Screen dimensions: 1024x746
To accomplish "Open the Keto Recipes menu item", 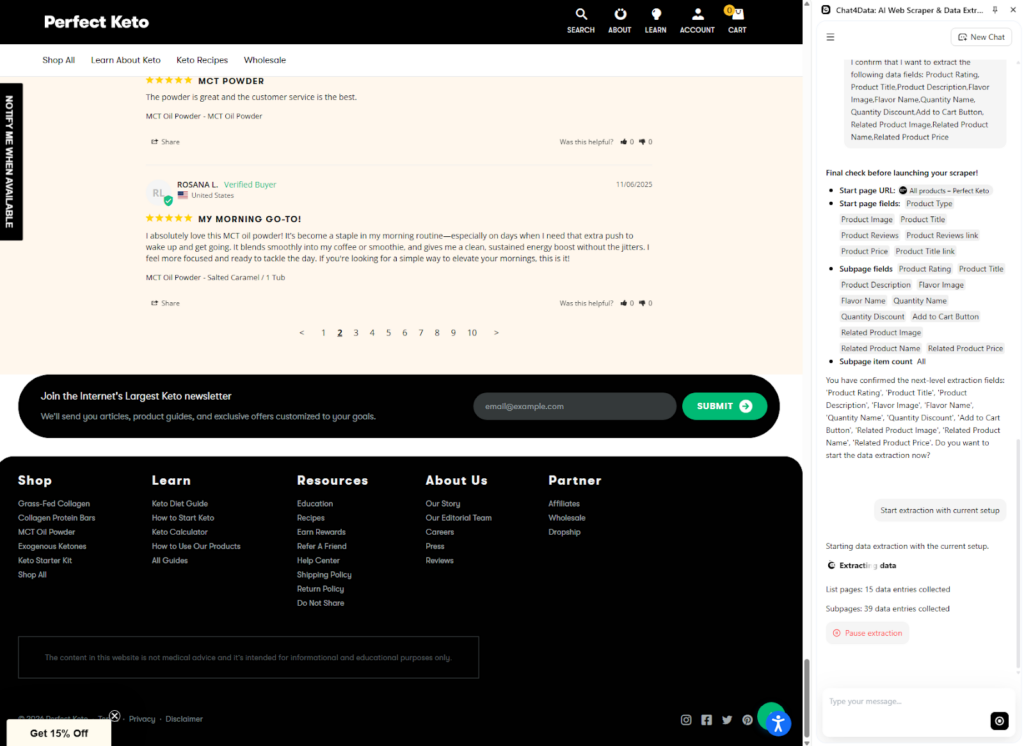I will 202,60.
